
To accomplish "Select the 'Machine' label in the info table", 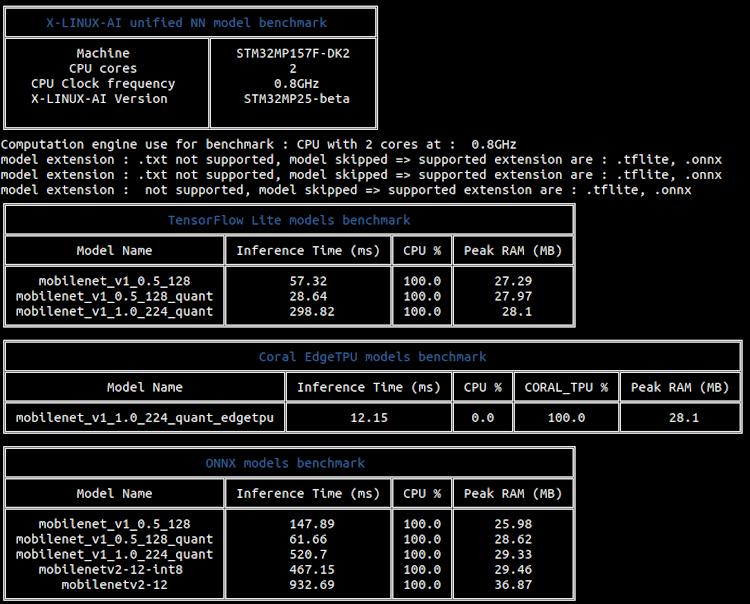I will [x=103, y=53].
